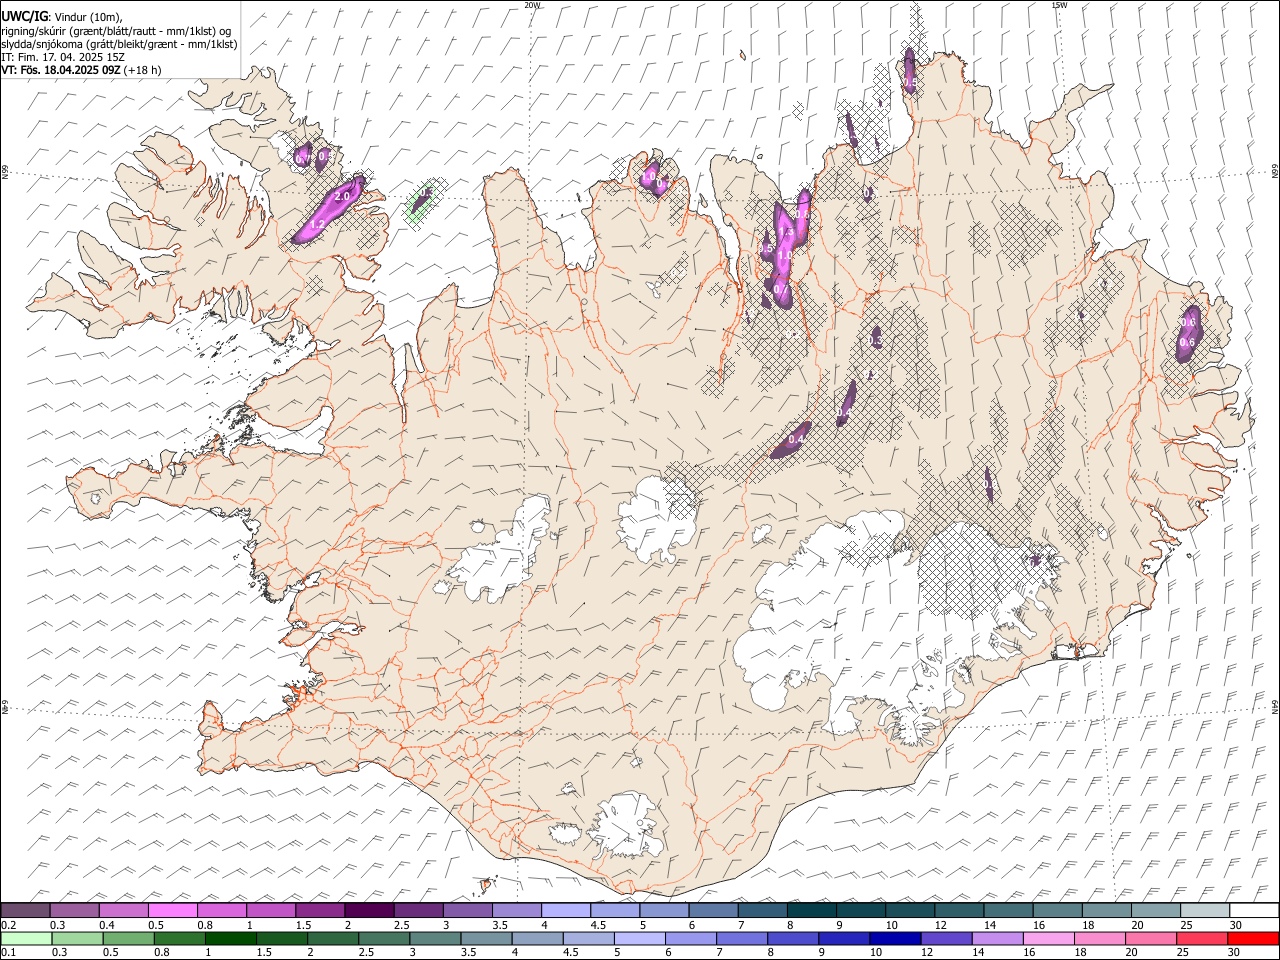Click the '10' label on the lower scale

pos(875,952)
